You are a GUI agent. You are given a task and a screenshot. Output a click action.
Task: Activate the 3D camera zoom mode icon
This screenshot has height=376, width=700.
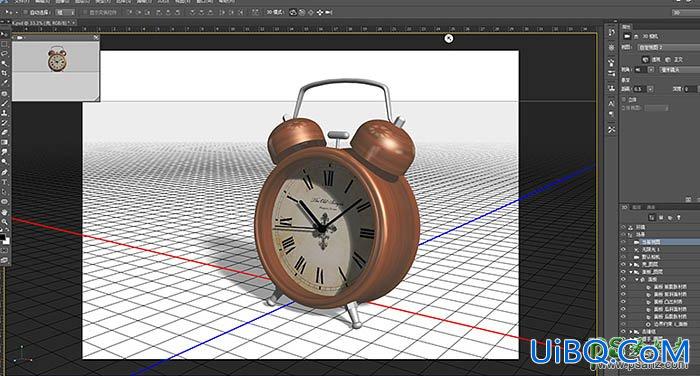point(330,13)
